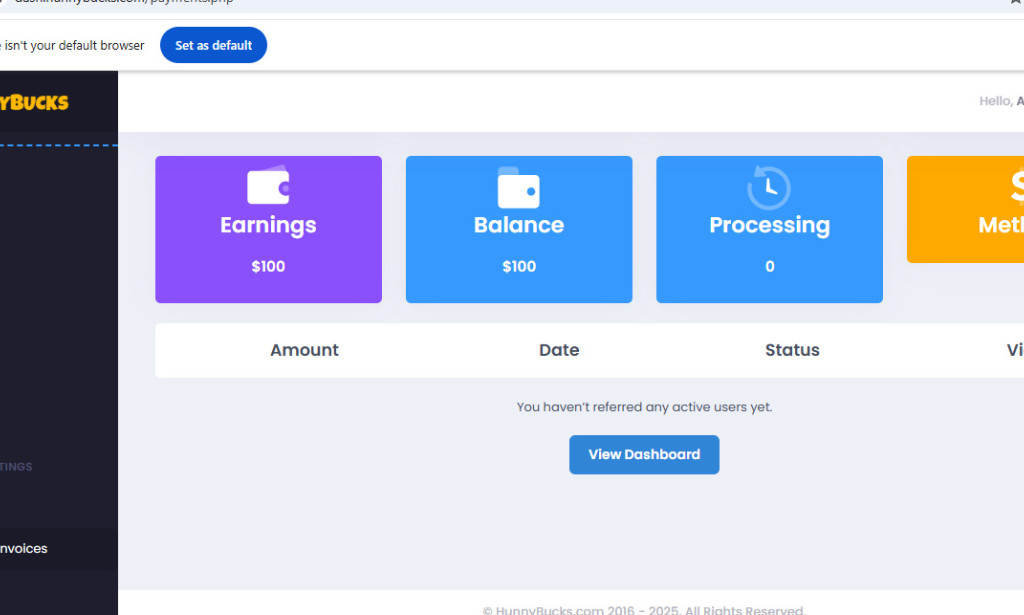Viewport: 1024px width, 615px height.
Task: Click the Processing counter card
Action: [x=768, y=229]
